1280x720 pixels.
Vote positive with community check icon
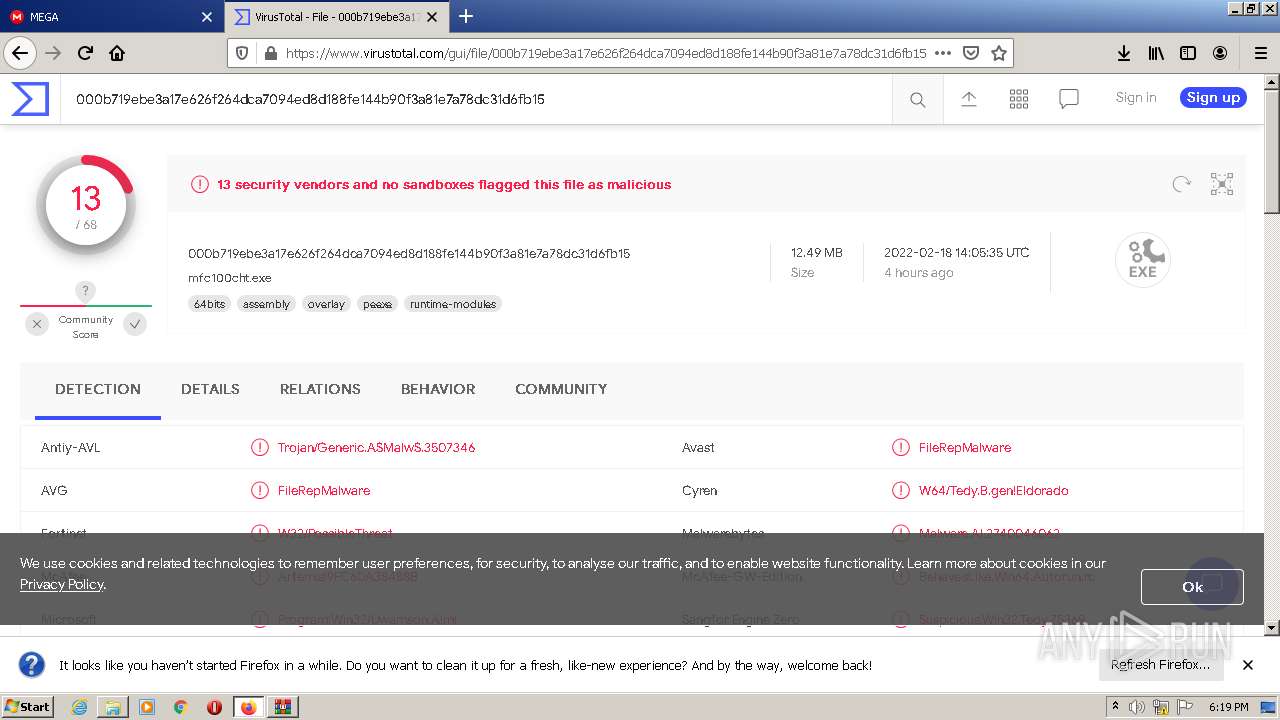tap(135, 324)
